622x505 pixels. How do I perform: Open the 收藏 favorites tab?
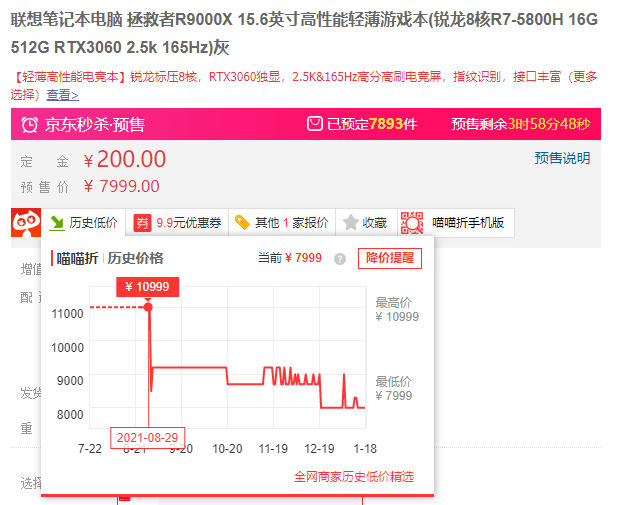[x=367, y=223]
